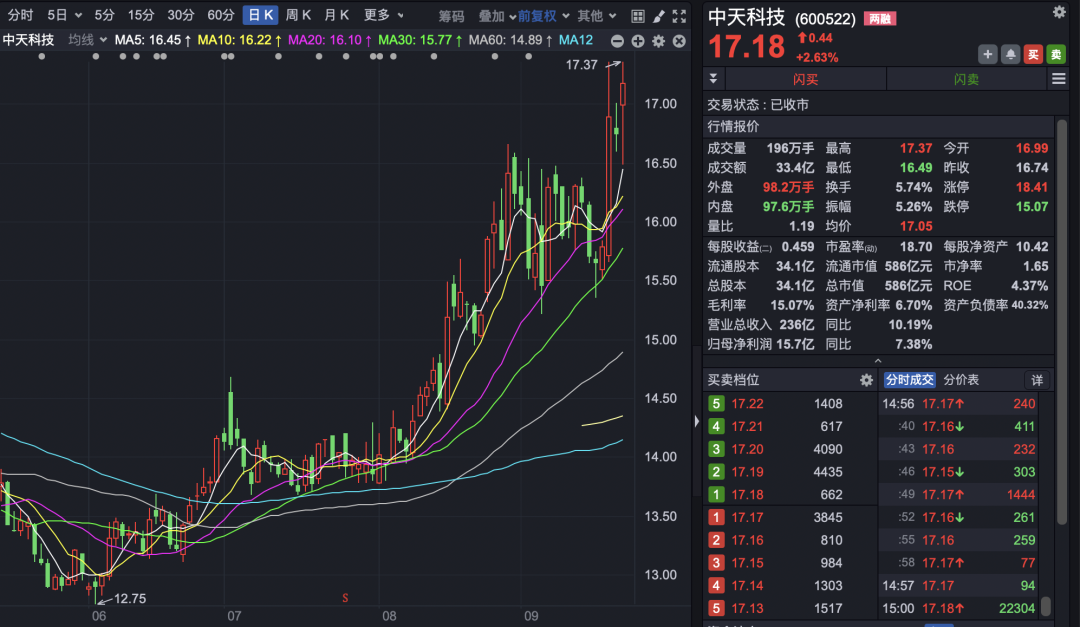Switch to 月K monthly tab
Screen dimensions: 1080x627
[x=337, y=15]
